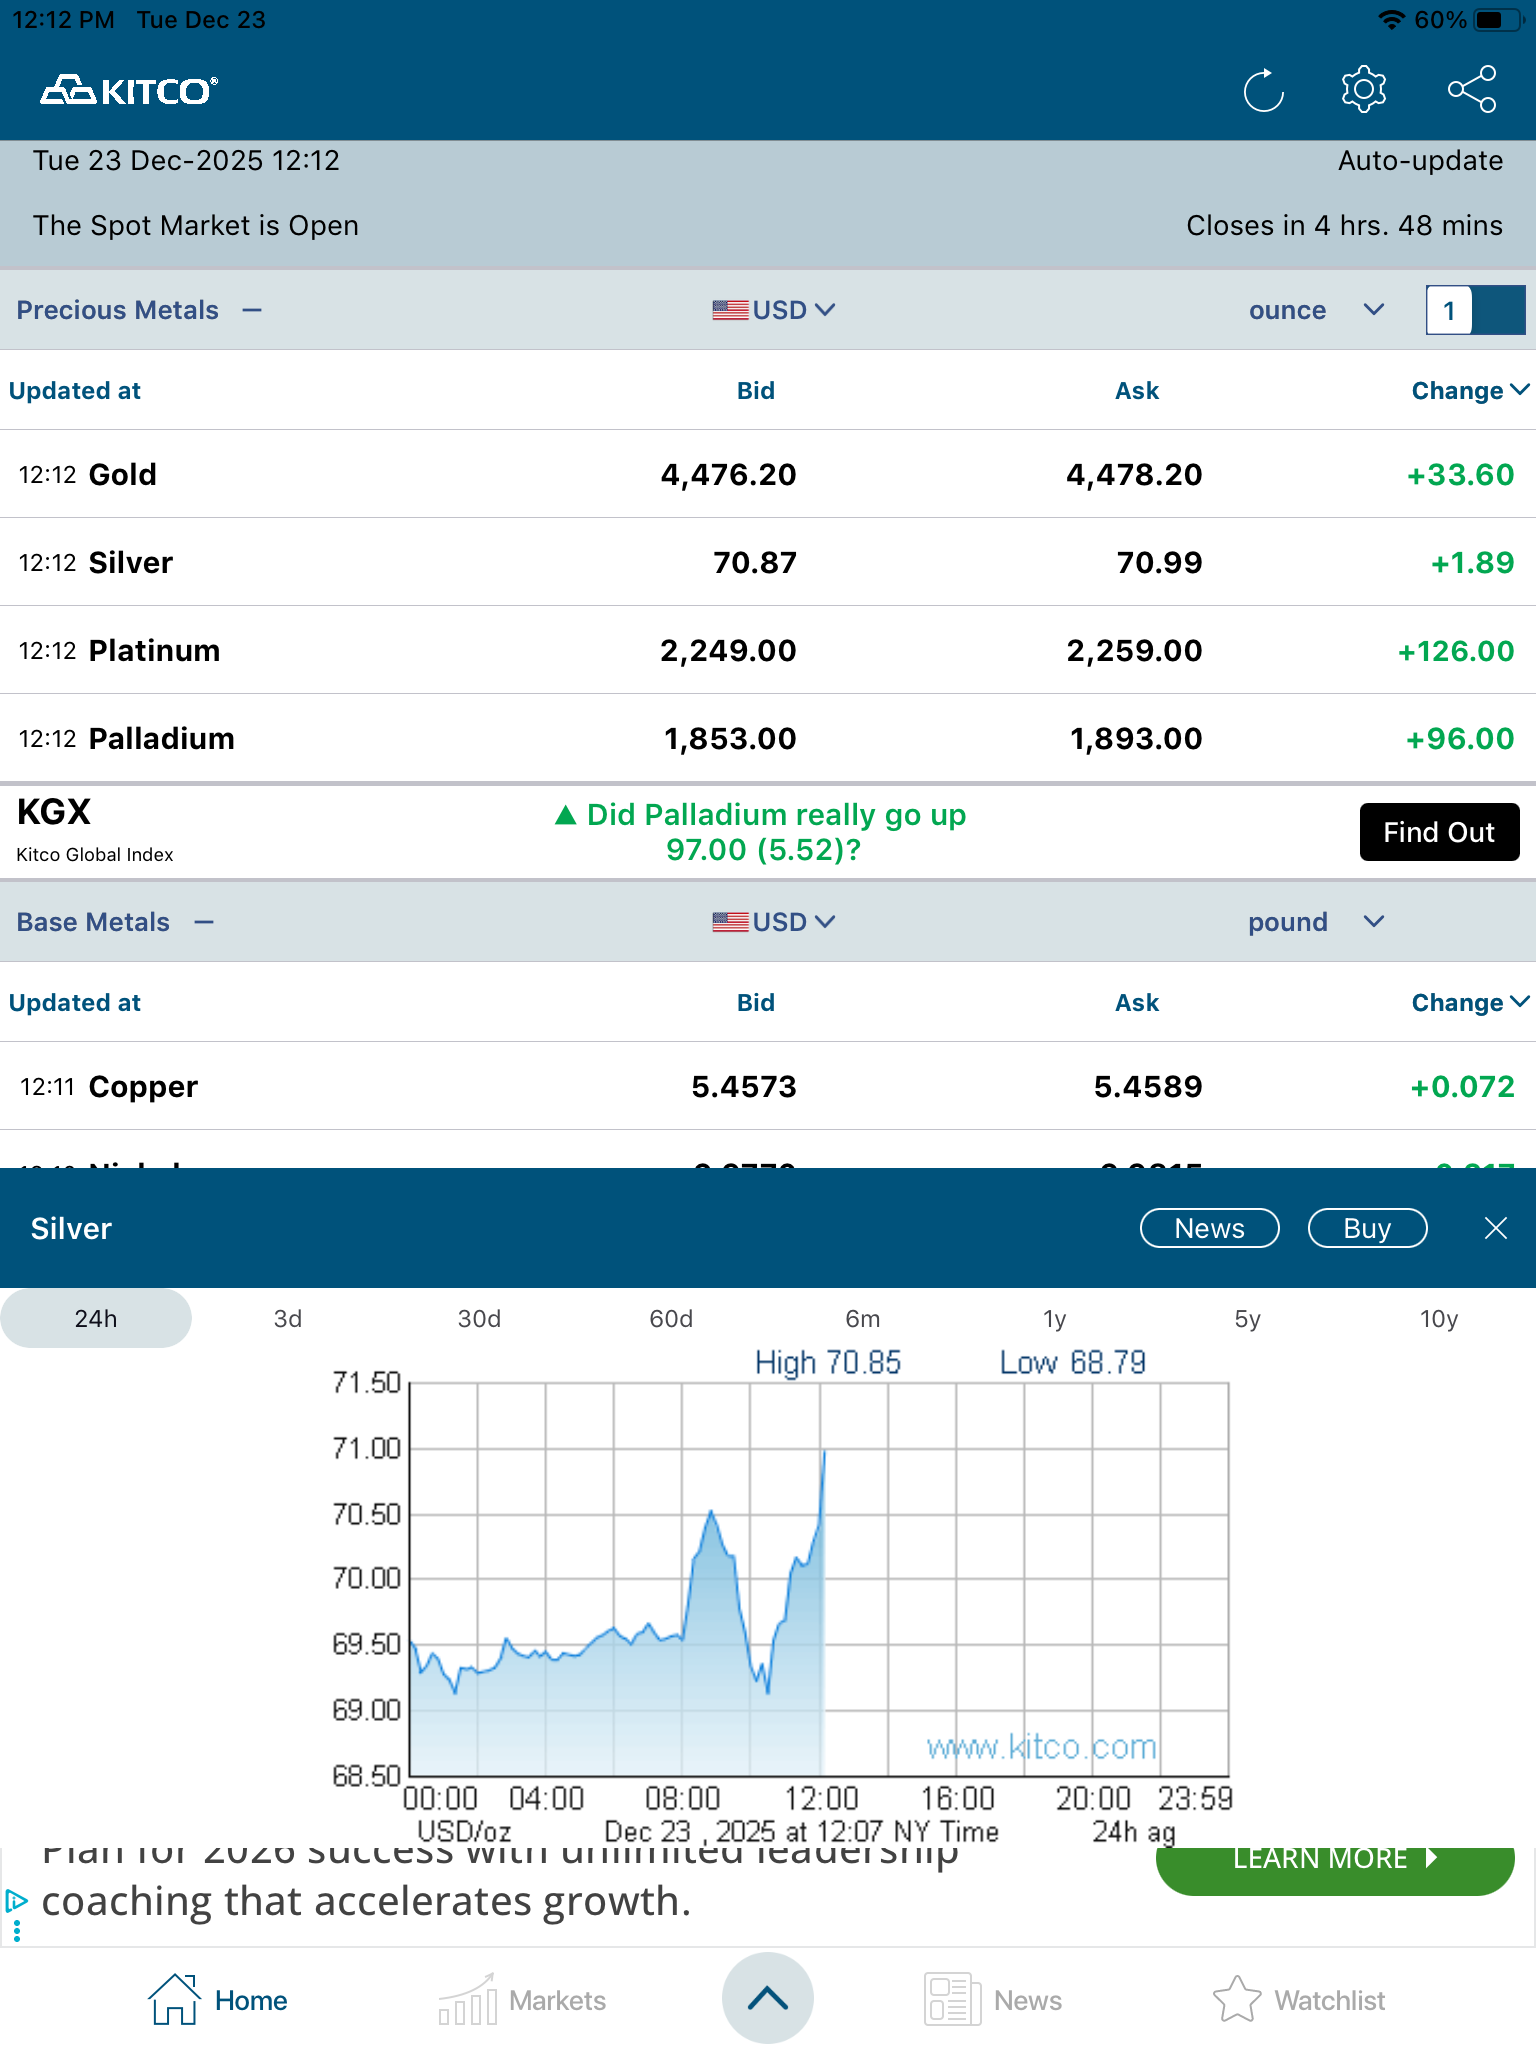The width and height of the screenshot is (1536, 2048).
Task: Tap Gold bid price 4,476.20
Action: pyautogui.click(x=728, y=474)
